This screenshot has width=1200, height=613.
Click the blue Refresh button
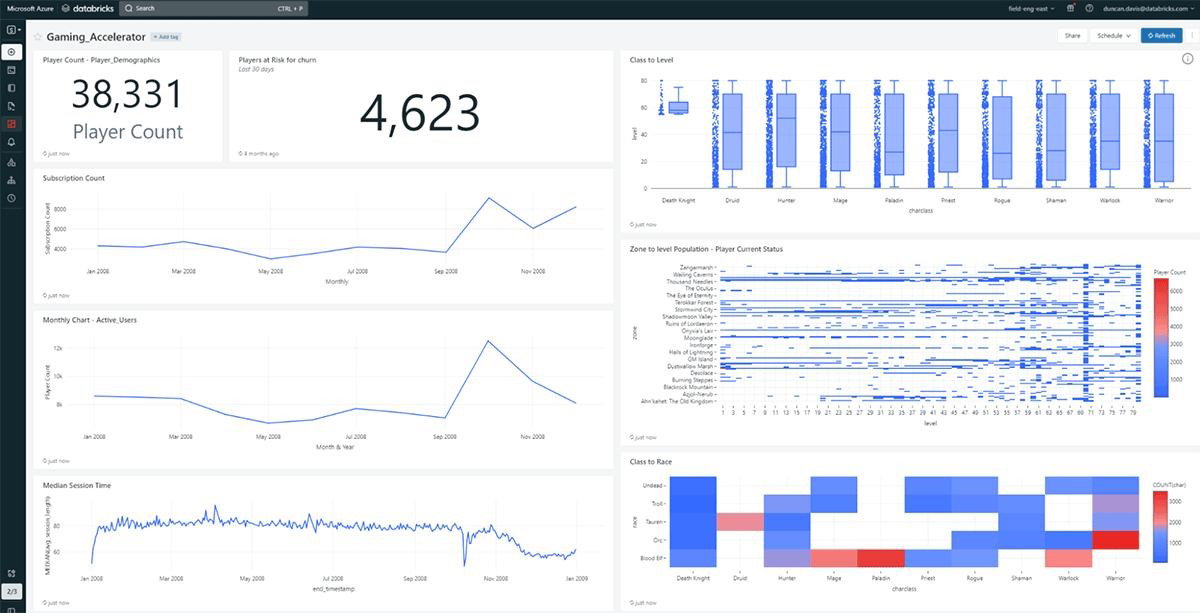1161,35
